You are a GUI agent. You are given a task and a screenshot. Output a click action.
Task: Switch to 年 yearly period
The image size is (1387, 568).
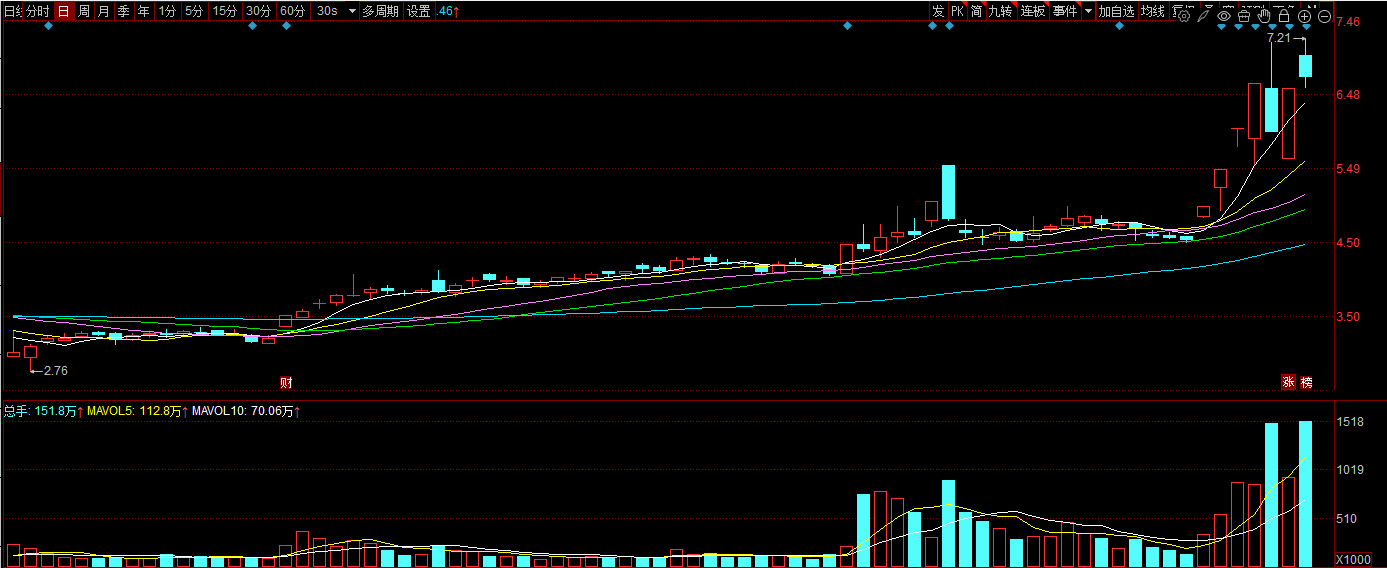(143, 11)
